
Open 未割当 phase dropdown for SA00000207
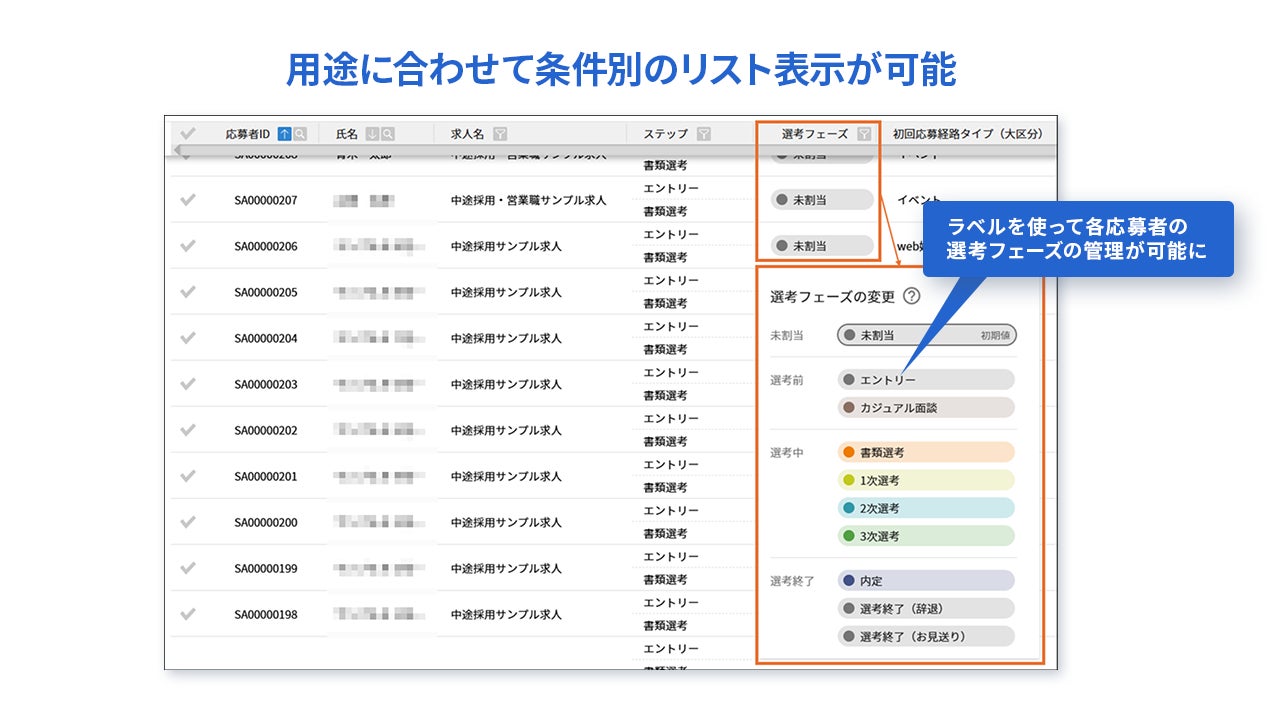pos(822,200)
